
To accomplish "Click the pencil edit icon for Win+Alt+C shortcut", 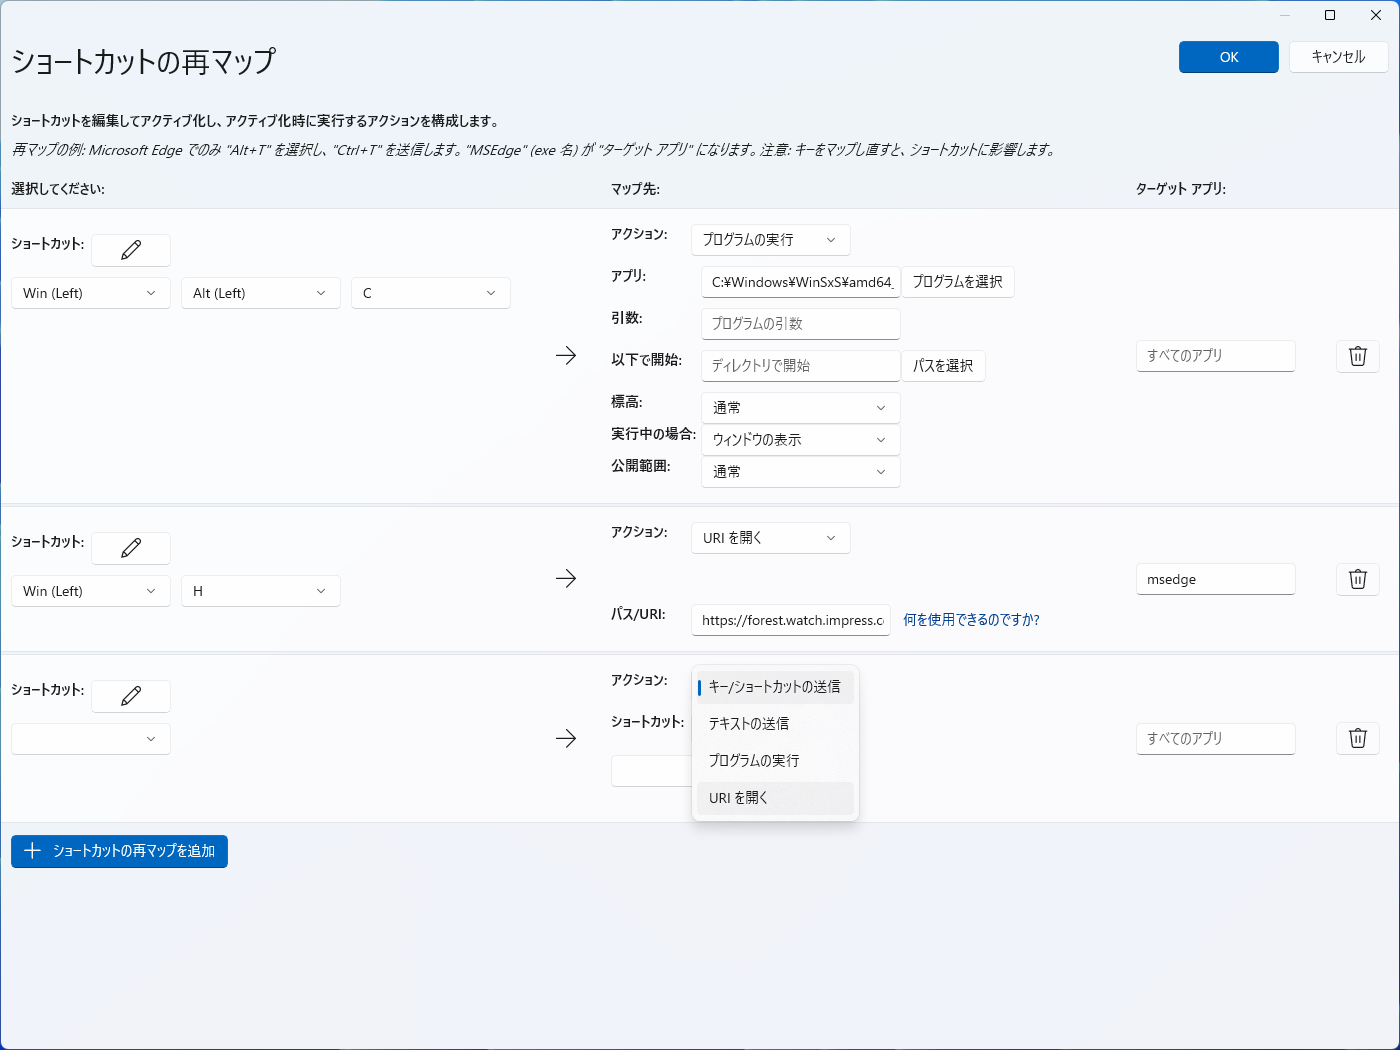I will [131, 250].
